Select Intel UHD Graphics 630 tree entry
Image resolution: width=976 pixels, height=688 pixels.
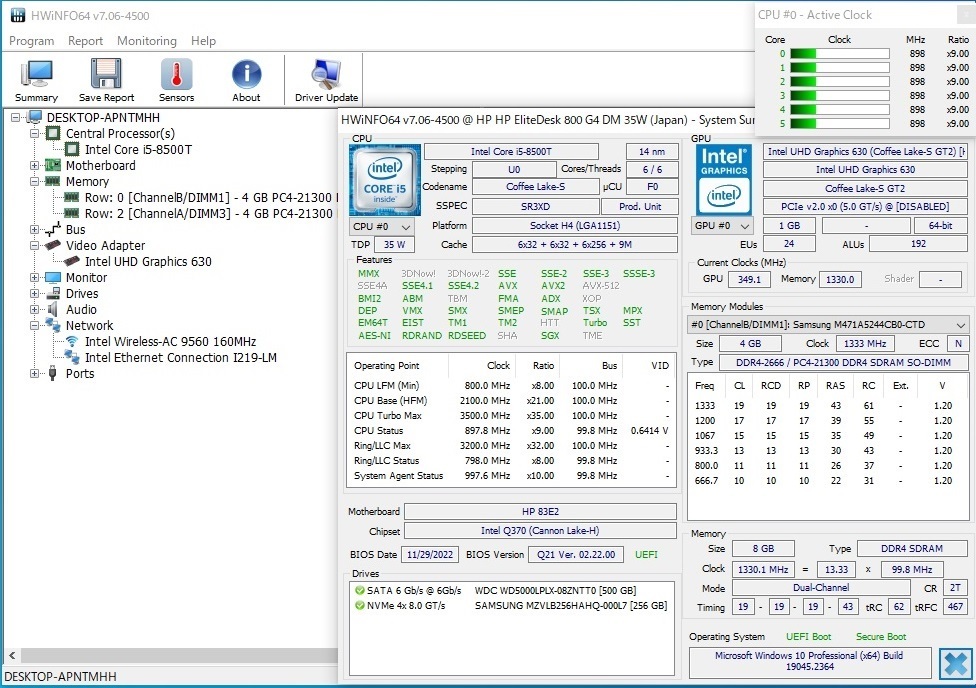[148, 262]
